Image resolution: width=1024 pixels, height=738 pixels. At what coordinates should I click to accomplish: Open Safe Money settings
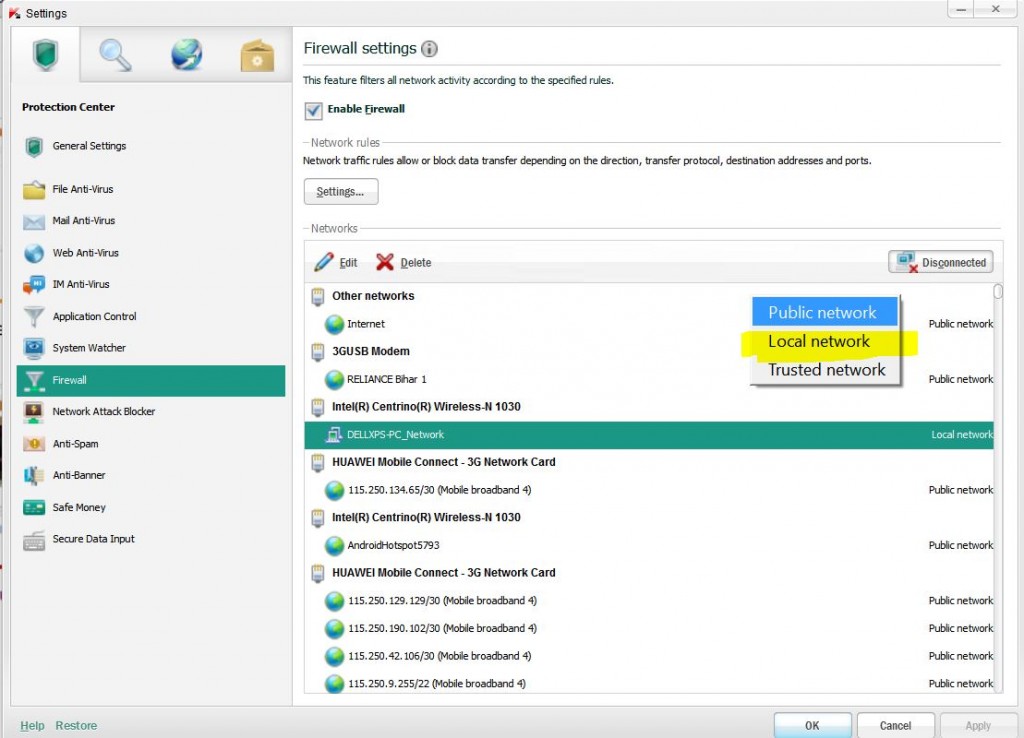77,507
